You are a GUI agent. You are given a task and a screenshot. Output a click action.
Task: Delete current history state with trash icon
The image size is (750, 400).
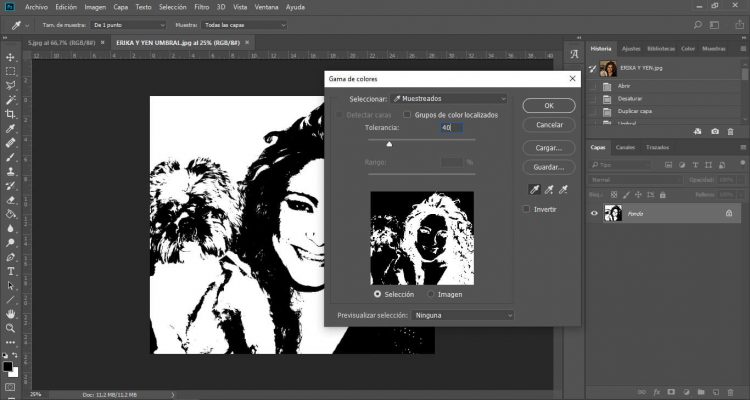(730, 132)
